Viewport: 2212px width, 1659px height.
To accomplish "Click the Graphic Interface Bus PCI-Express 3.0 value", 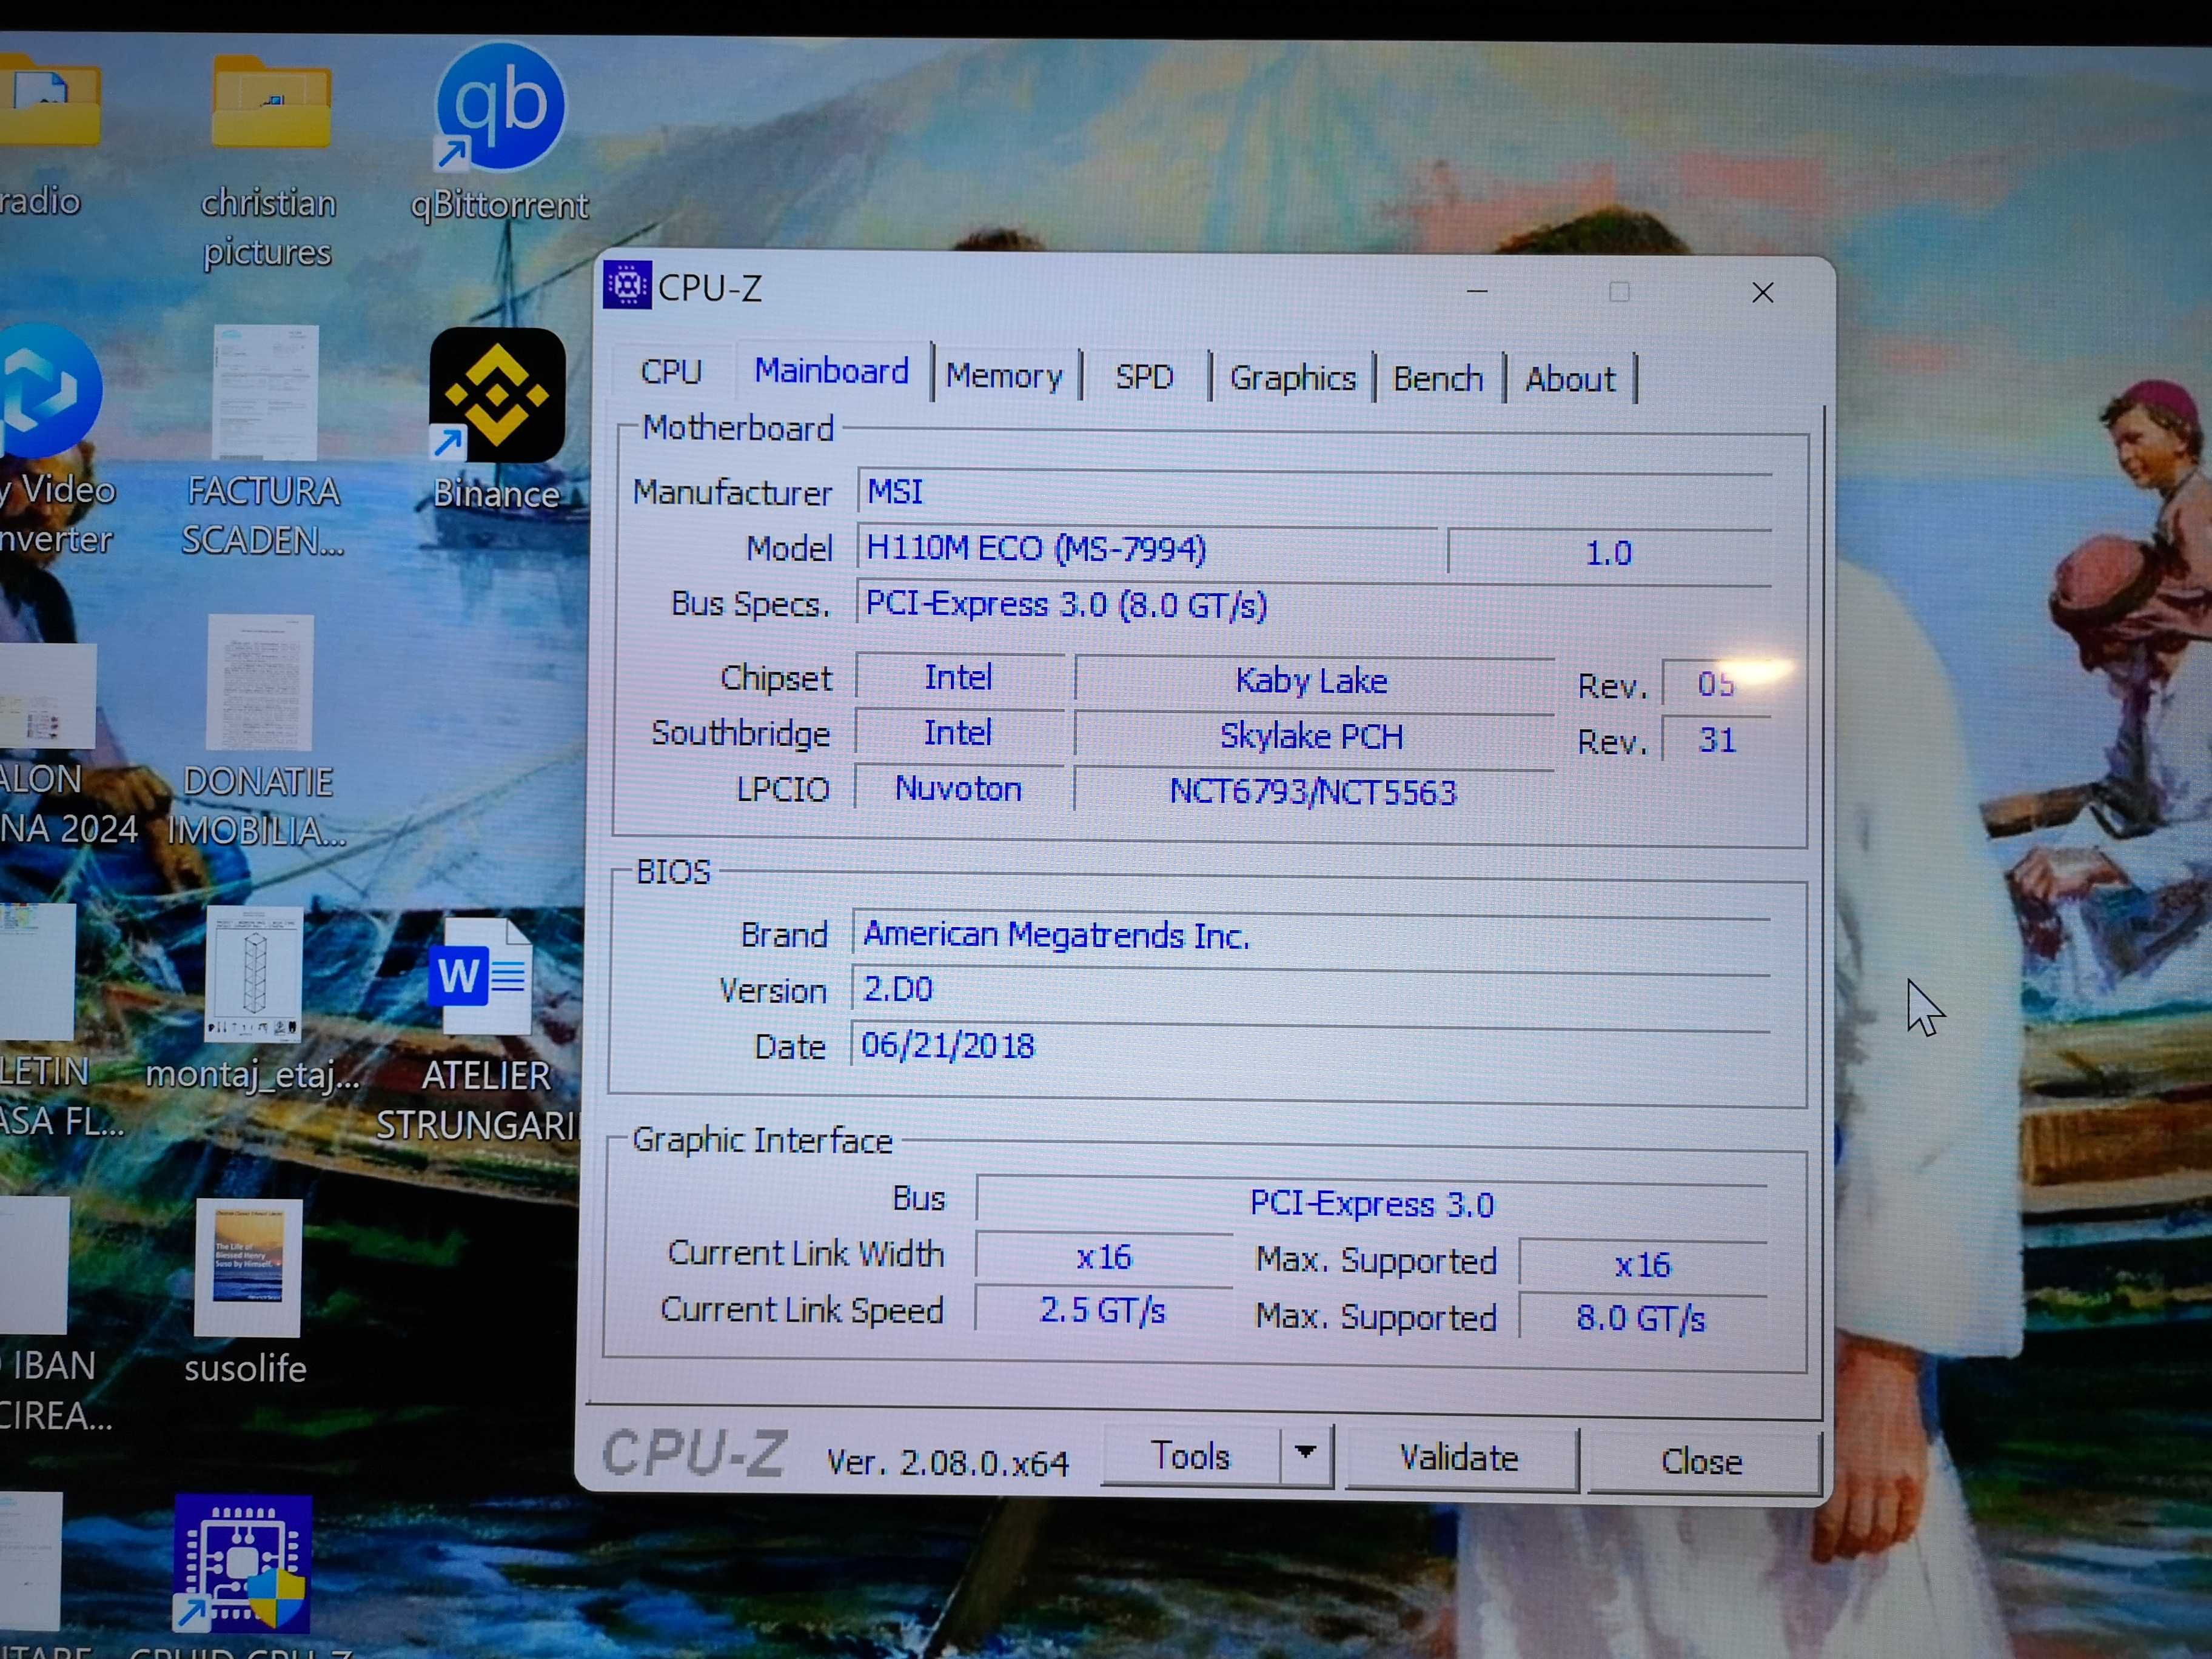I will [1372, 1204].
